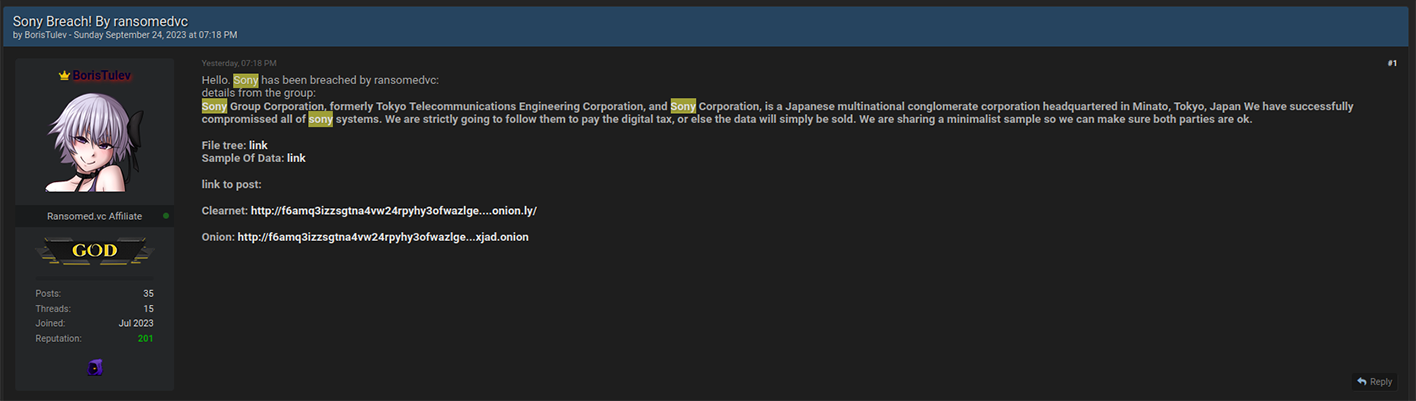This screenshot has height=401, width=1416.
Task: Click the Threads count 15
Action: point(148,309)
